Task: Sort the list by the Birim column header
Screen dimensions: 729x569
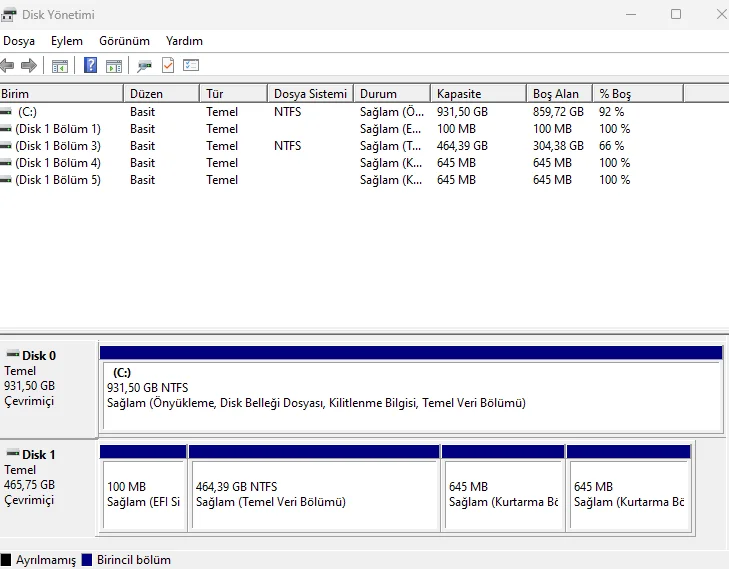Action: (60, 93)
